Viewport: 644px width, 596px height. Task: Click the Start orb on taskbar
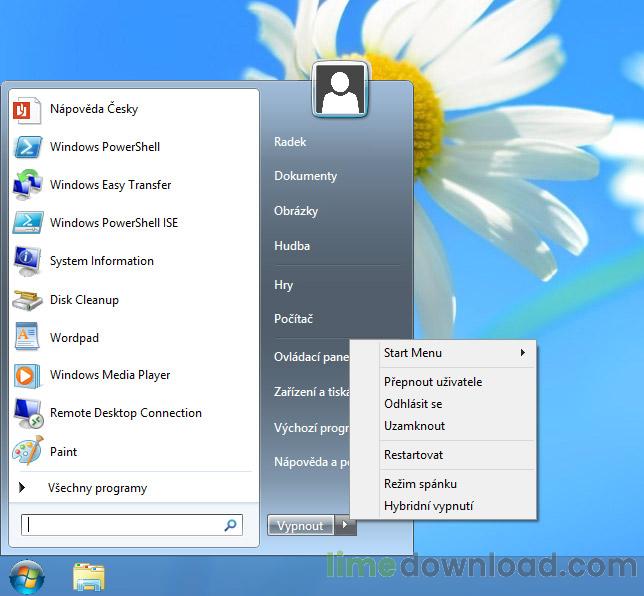click(27, 576)
